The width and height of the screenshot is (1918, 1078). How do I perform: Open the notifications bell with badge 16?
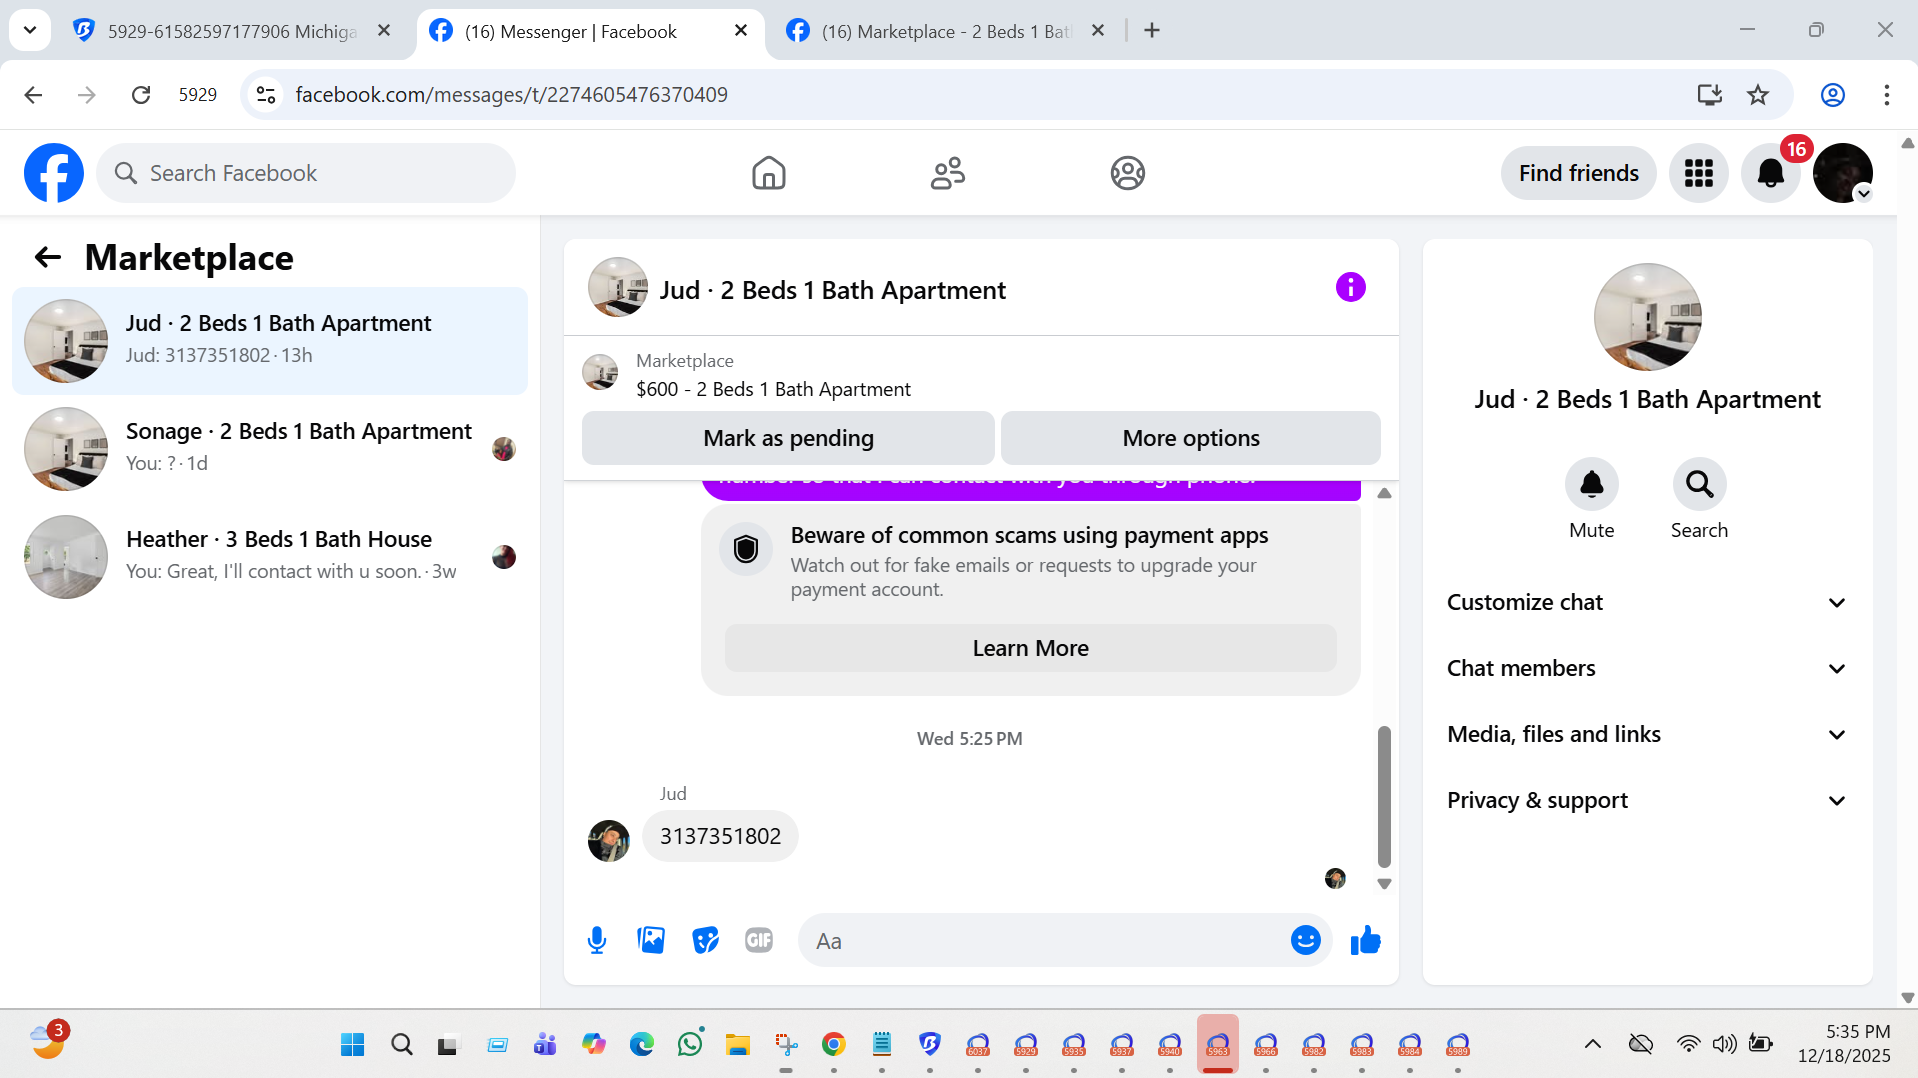[x=1771, y=173]
